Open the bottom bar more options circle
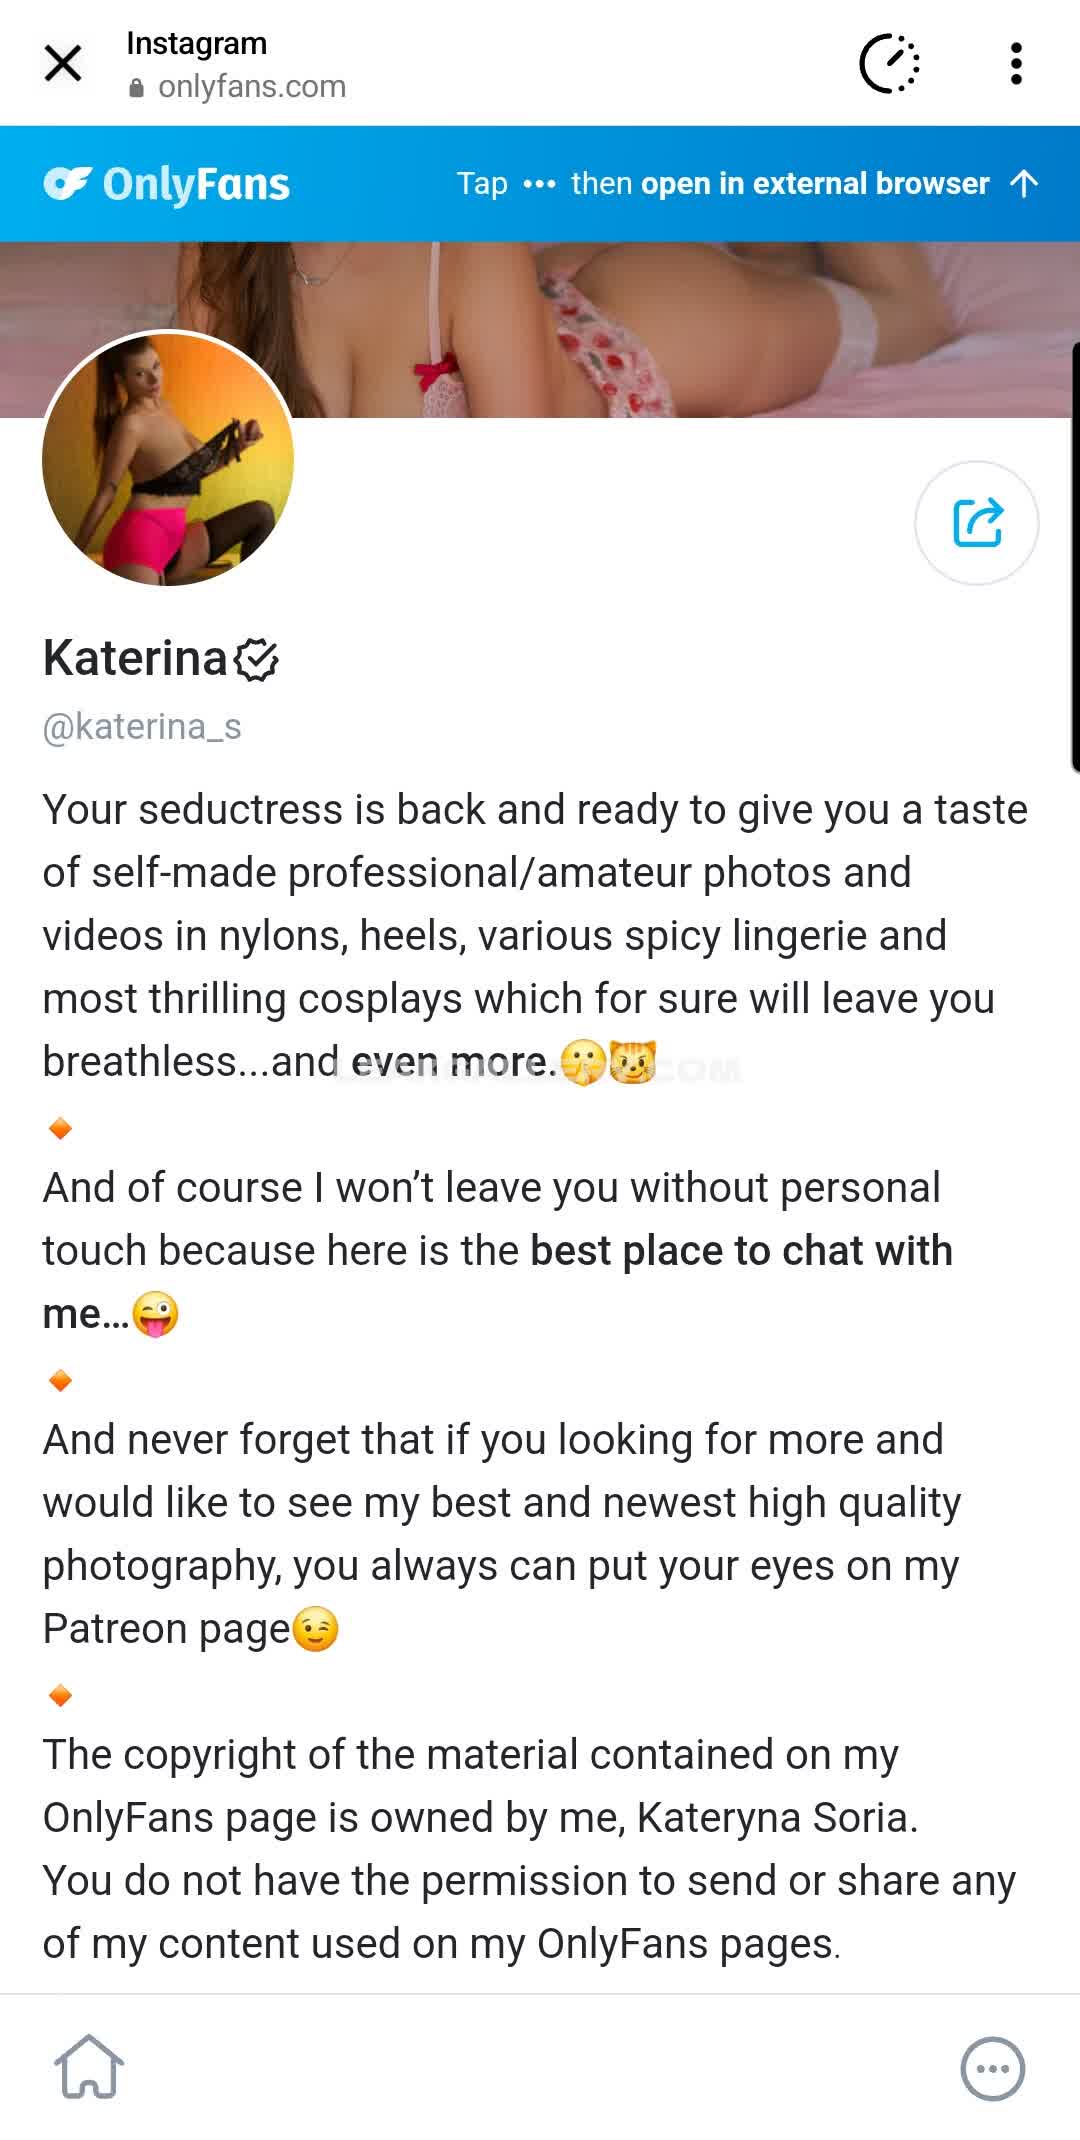Viewport: 1080px width, 2140px height. tap(992, 2068)
